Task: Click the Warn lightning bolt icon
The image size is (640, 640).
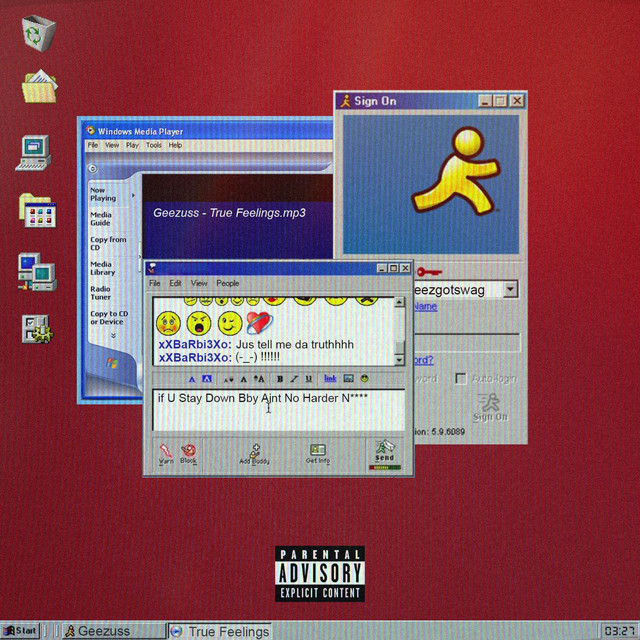Action: pyautogui.click(x=167, y=451)
